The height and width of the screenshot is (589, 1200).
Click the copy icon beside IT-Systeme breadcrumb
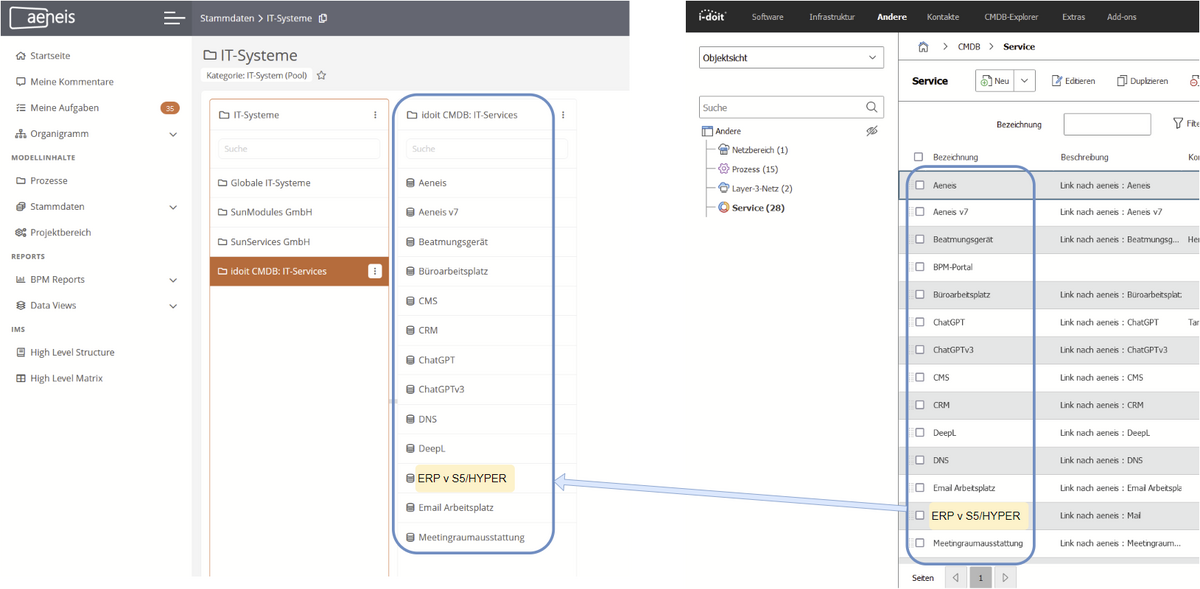tap(322, 18)
